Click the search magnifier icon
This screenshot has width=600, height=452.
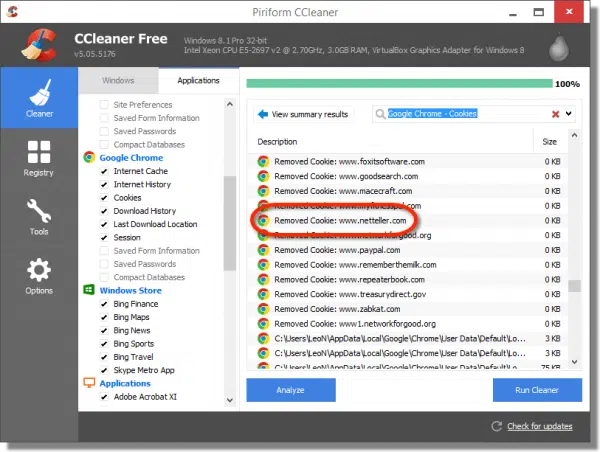click(x=380, y=114)
